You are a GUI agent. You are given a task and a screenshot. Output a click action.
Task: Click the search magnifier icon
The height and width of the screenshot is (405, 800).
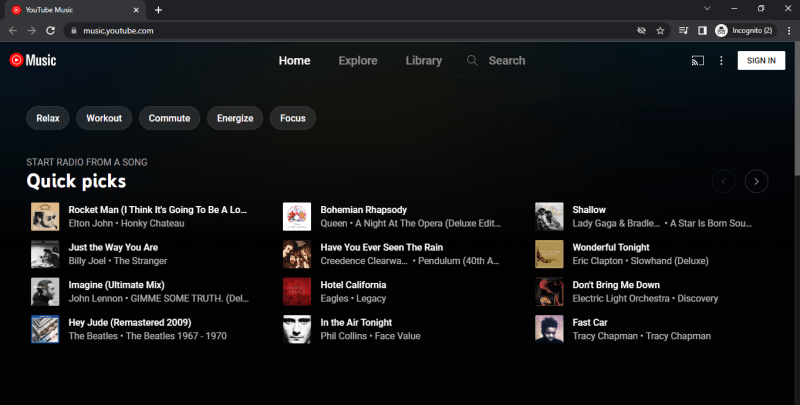(x=472, y=60)
